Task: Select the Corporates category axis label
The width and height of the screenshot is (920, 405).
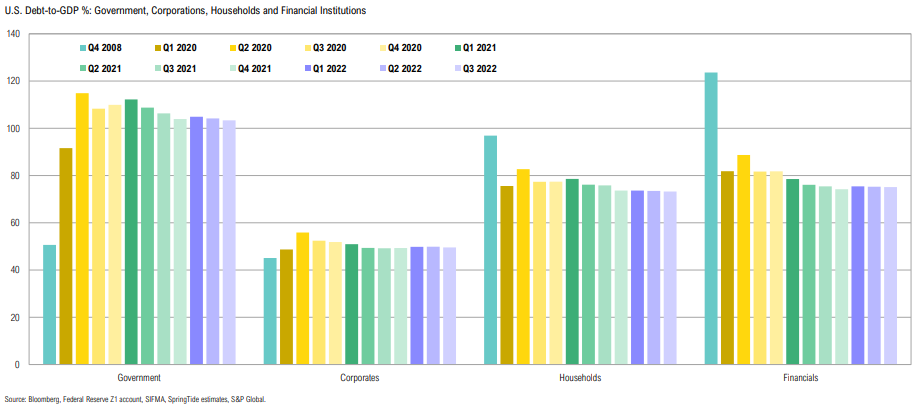Action: 359,379
